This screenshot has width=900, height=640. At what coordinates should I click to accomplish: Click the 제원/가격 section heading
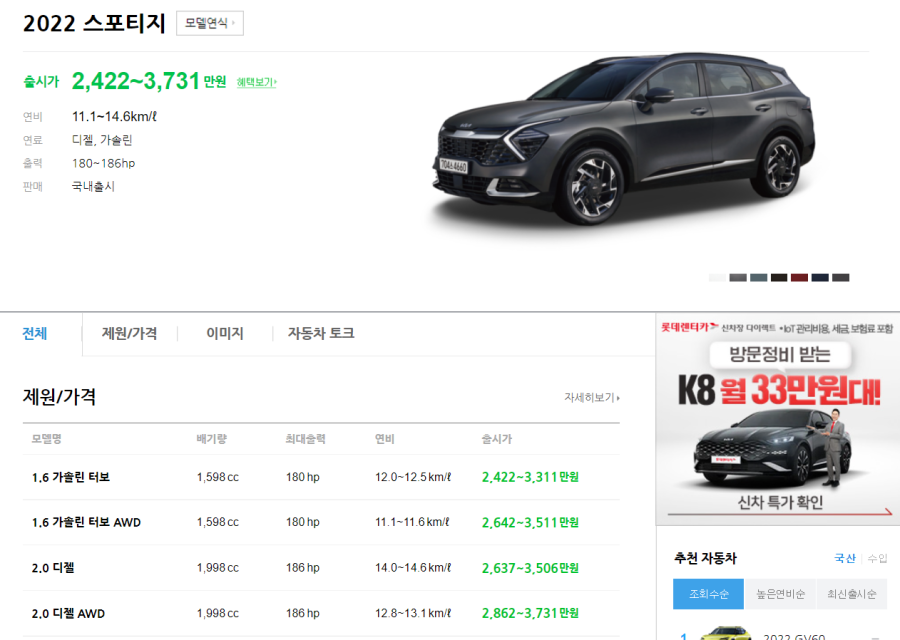pyautogui.click(x=59, y=397)
